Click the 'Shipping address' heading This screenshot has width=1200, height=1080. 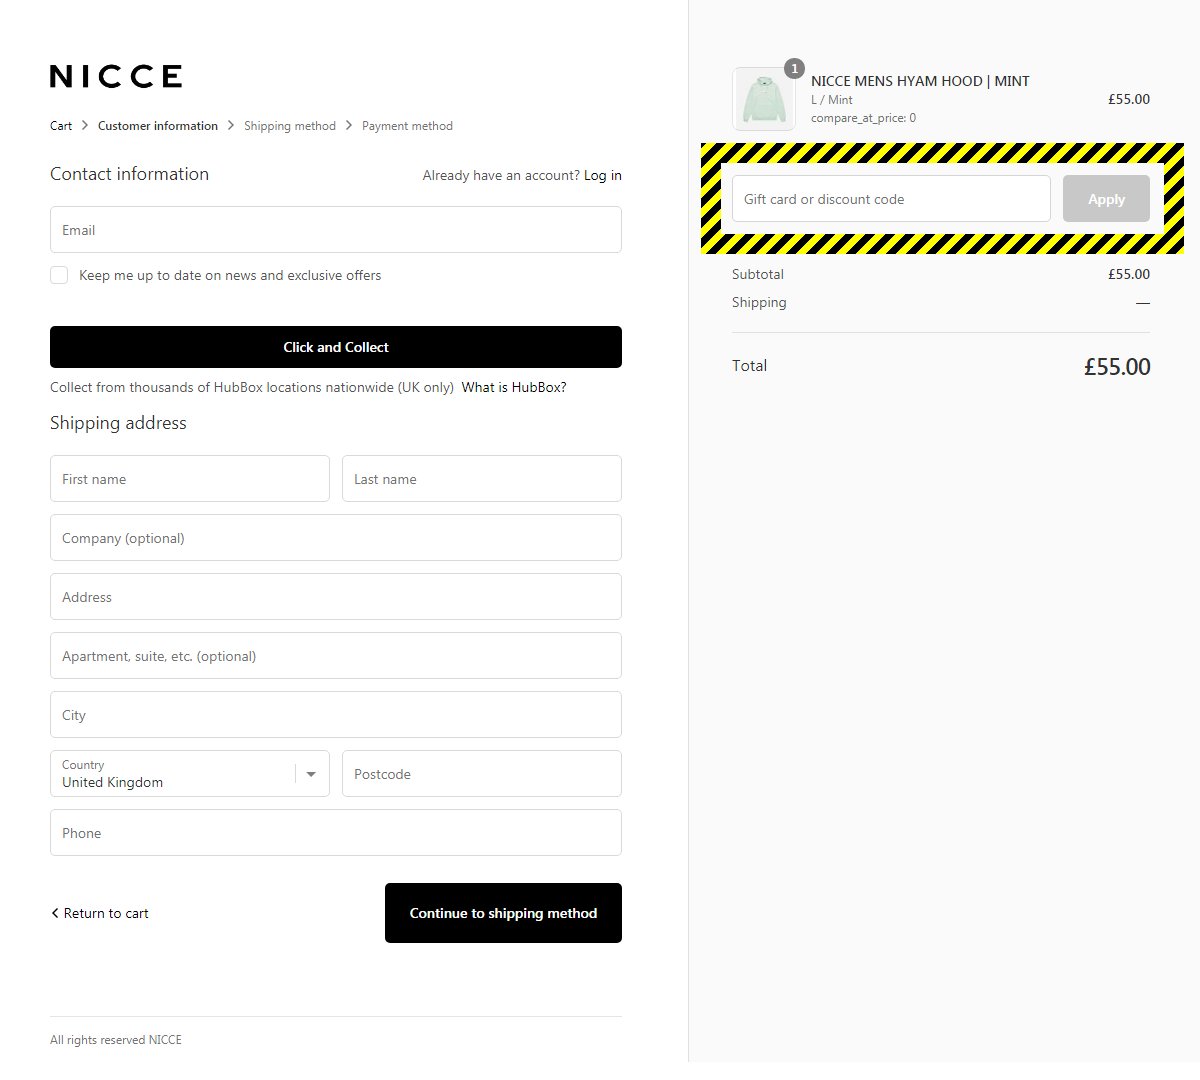coord(118,423)
